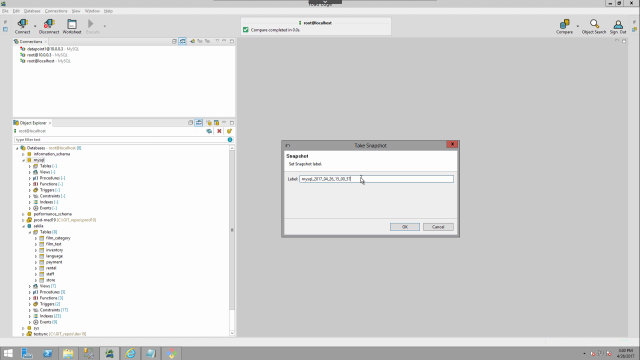Select root@10.0.0.3 MySQL connection

(x=44, y=55)
